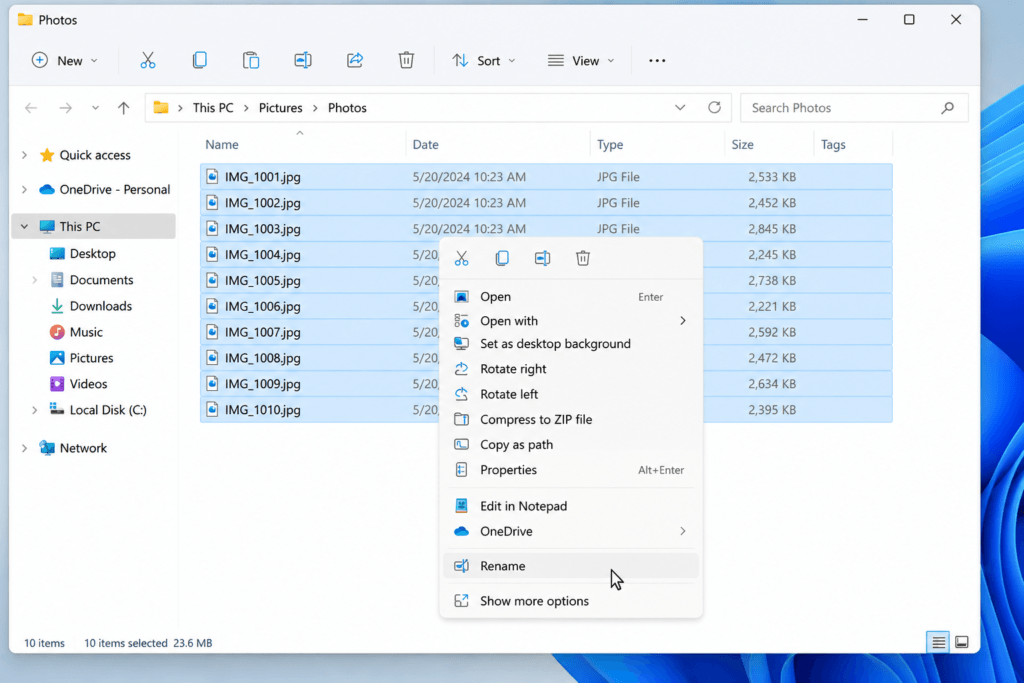Viewport: 1024px width, 683px height.
Task: Click the Rename icon in the top toolbar
Action: pyautogui.click(x=302, y=60)
